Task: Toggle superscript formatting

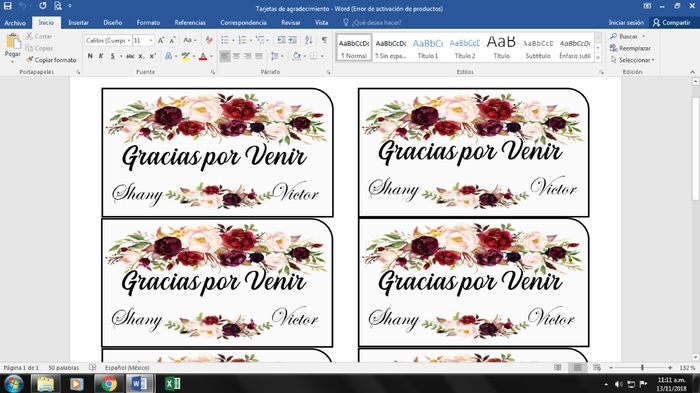Action: 152,56
